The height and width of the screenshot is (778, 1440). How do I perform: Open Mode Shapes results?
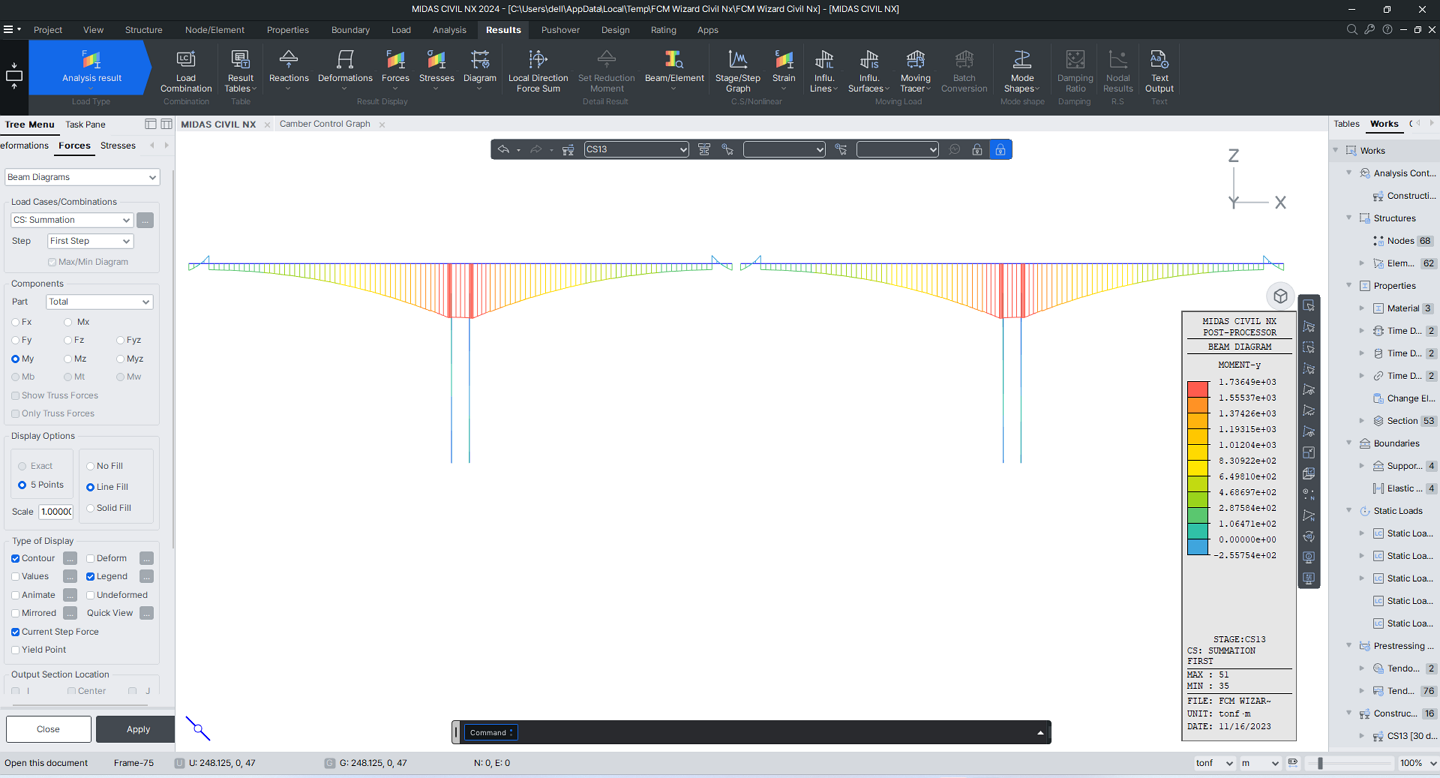pos(1021,70)
